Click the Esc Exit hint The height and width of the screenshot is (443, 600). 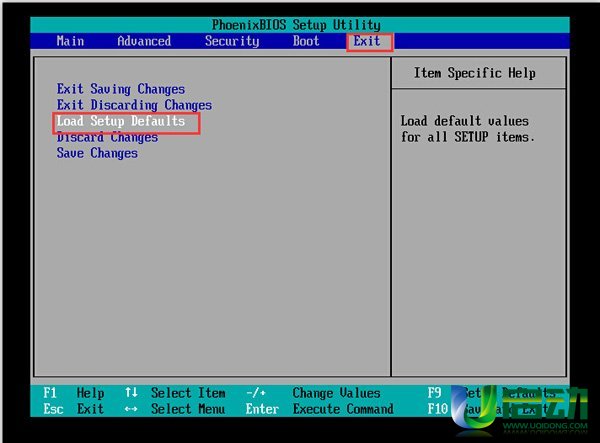[x=73, y=409]
